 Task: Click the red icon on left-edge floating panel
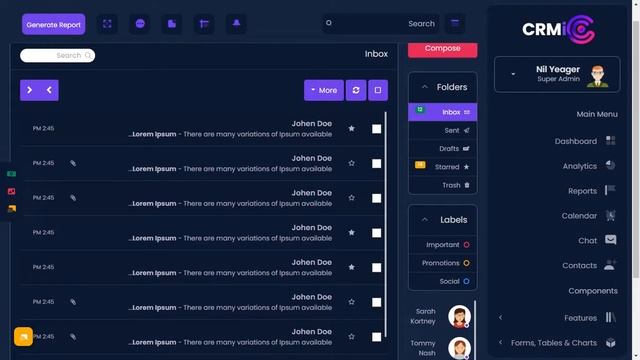pos(11,191)
